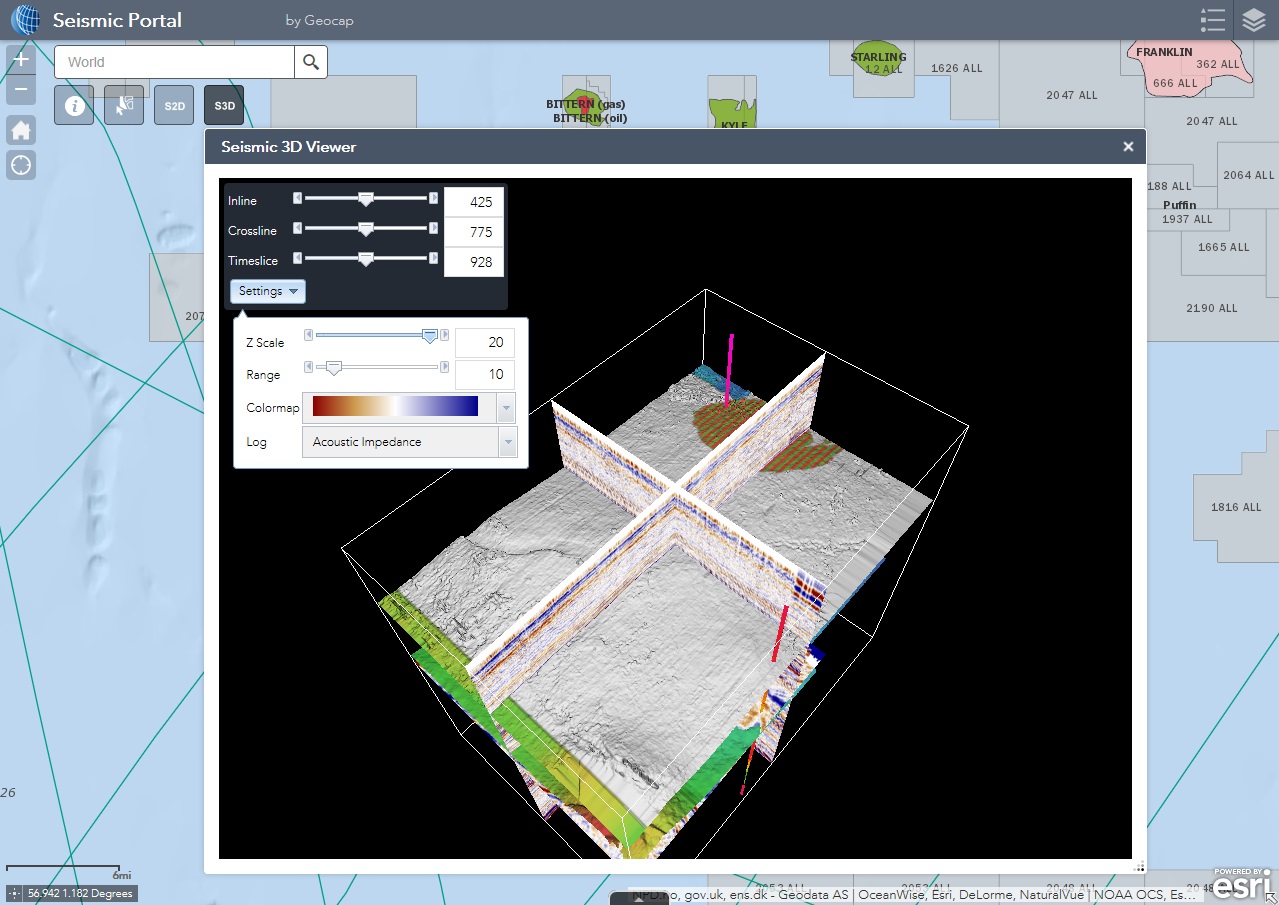This screenshot has height=905, width=1279.
Task: Focus the Range value field 10
Action: tap(485, 375)
